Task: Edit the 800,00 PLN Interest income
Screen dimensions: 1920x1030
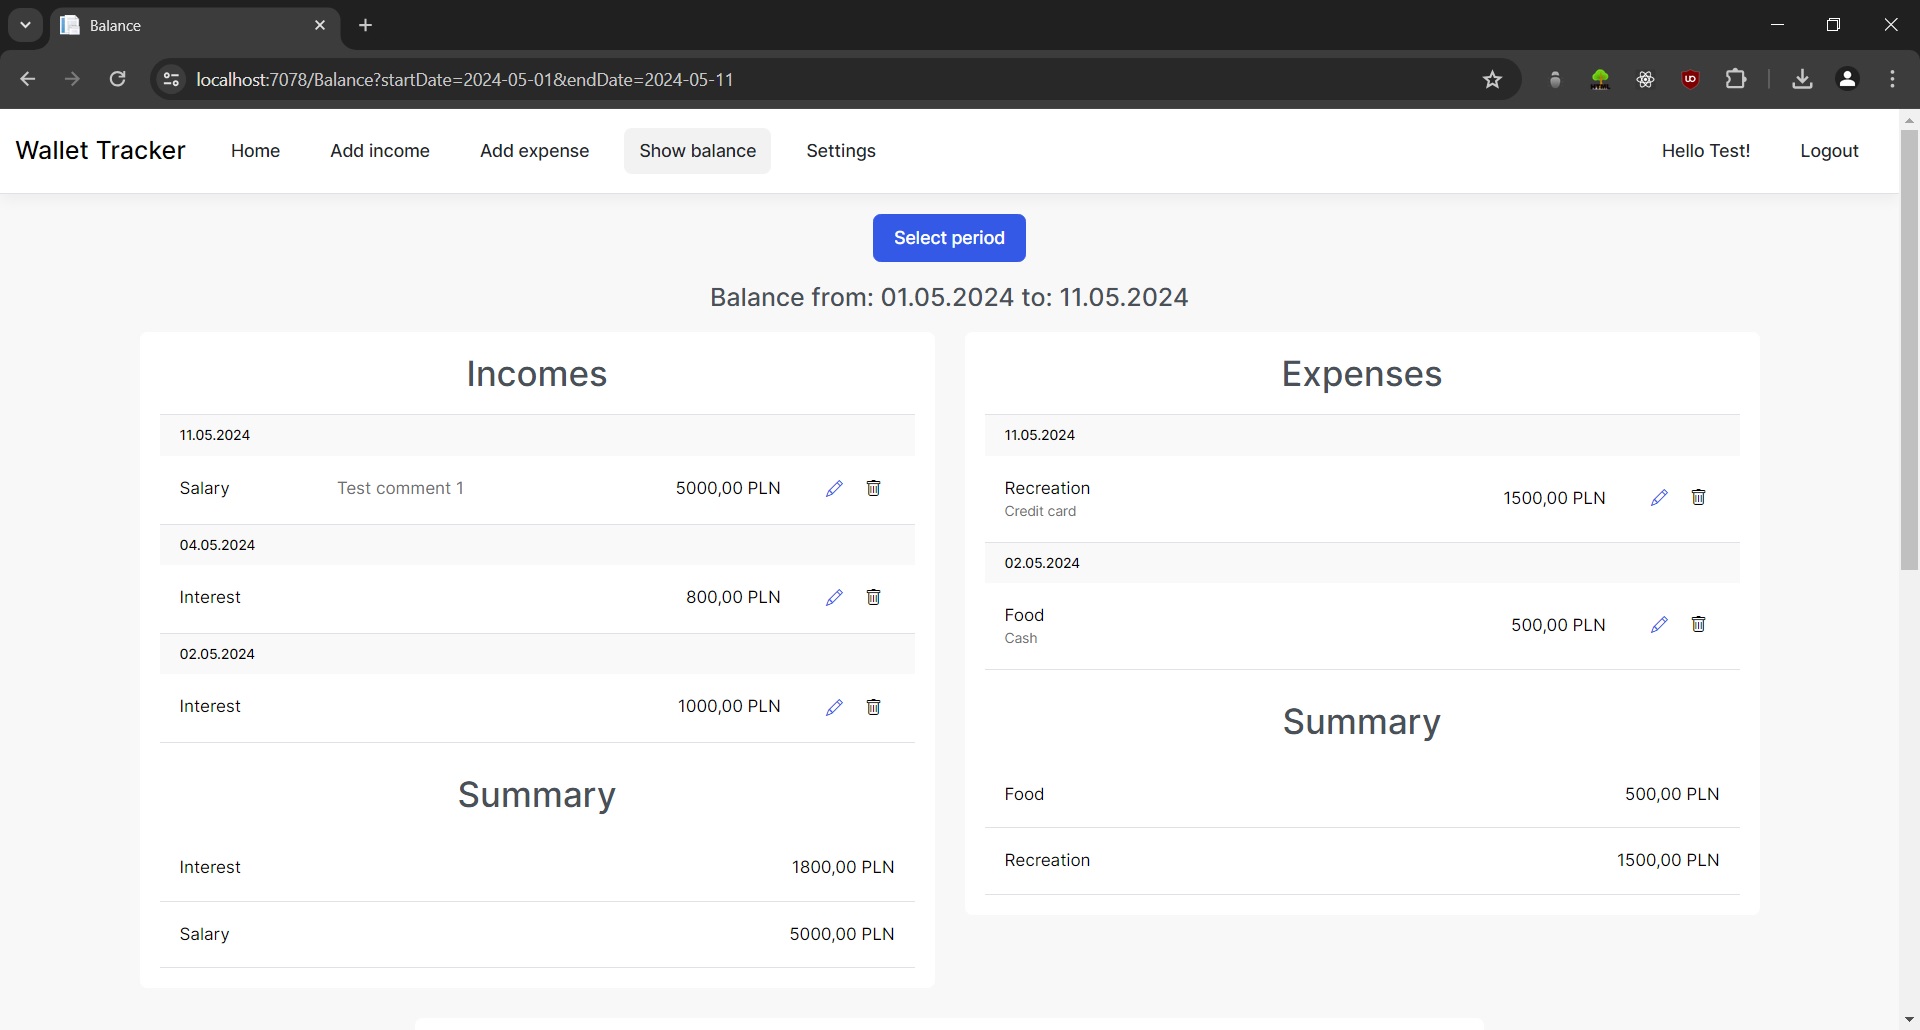Action: click(x=834, y=597)
